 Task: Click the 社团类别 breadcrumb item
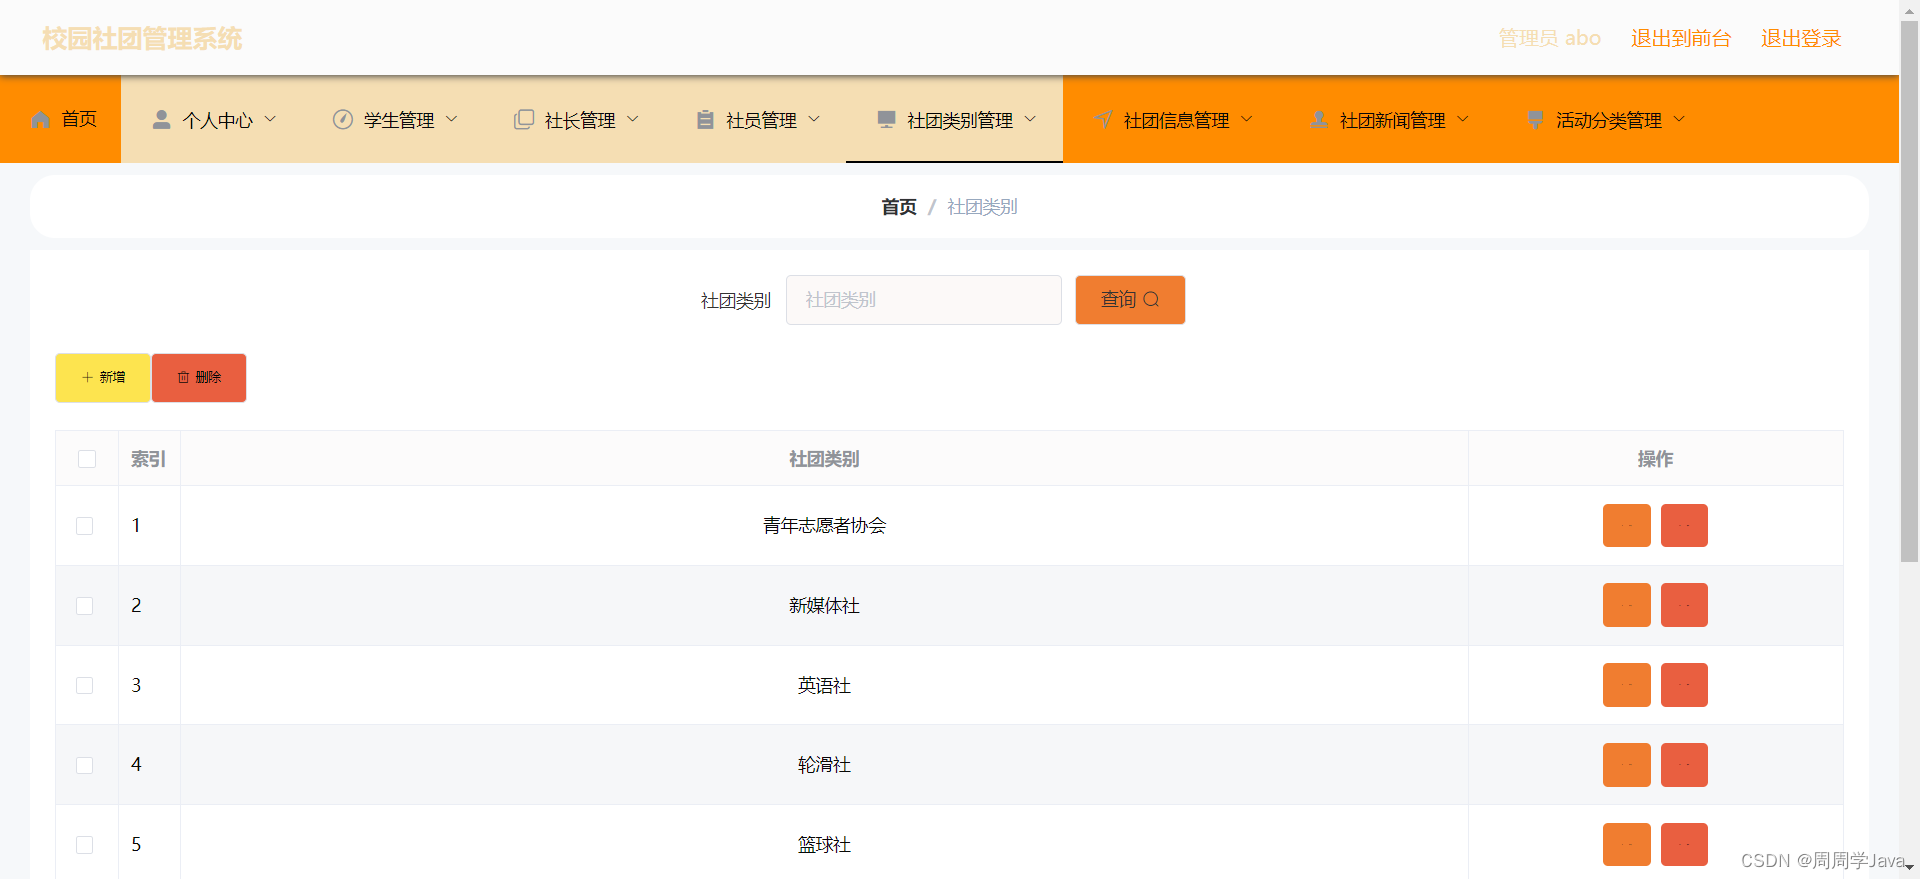(x=982, y=207)
